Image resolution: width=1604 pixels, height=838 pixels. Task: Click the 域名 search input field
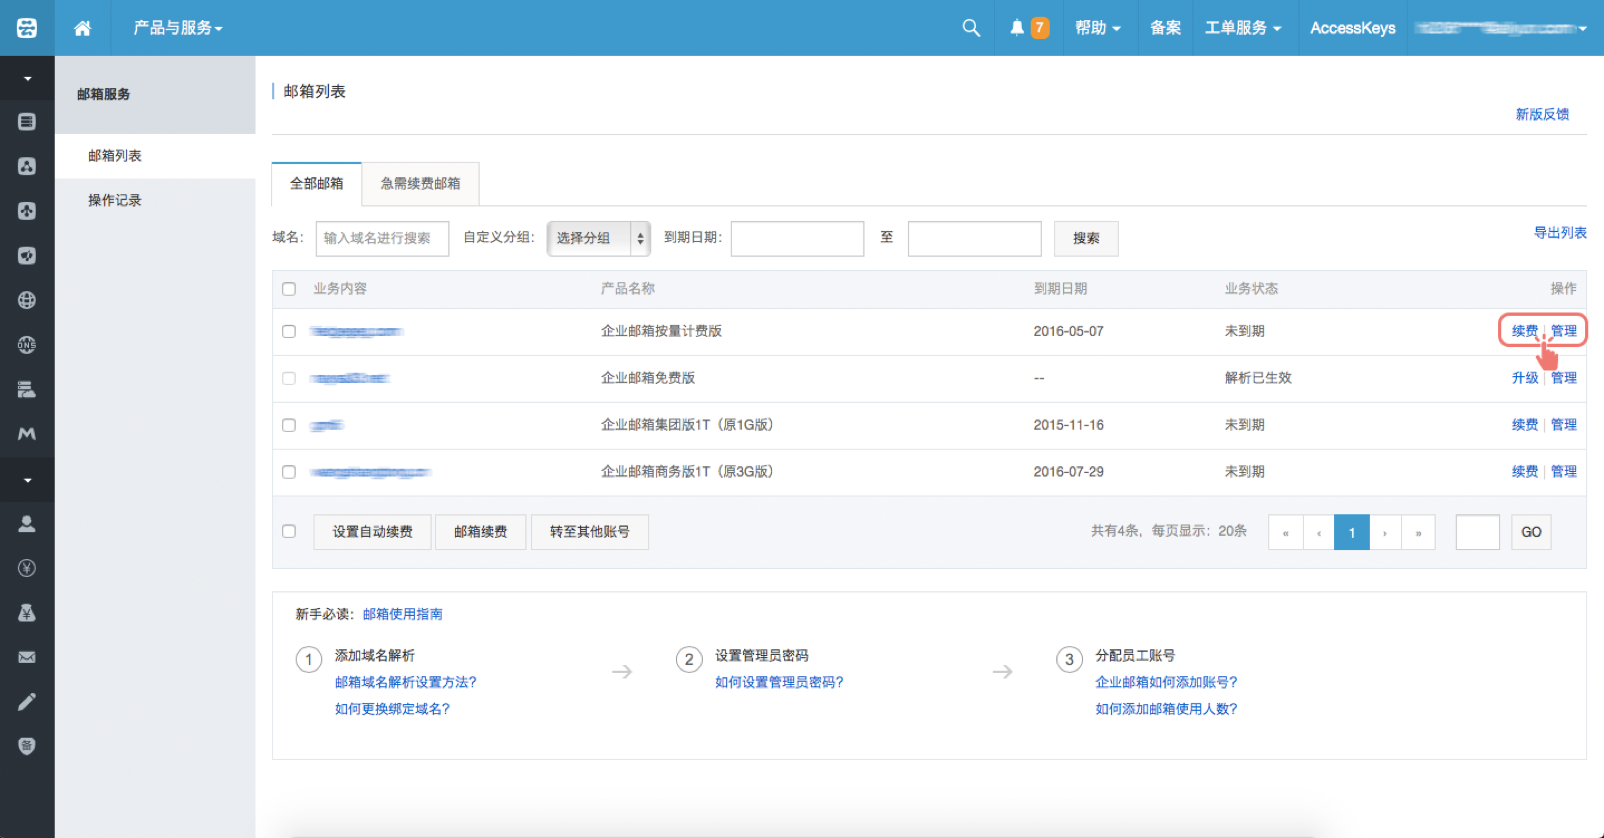point(382,238)
